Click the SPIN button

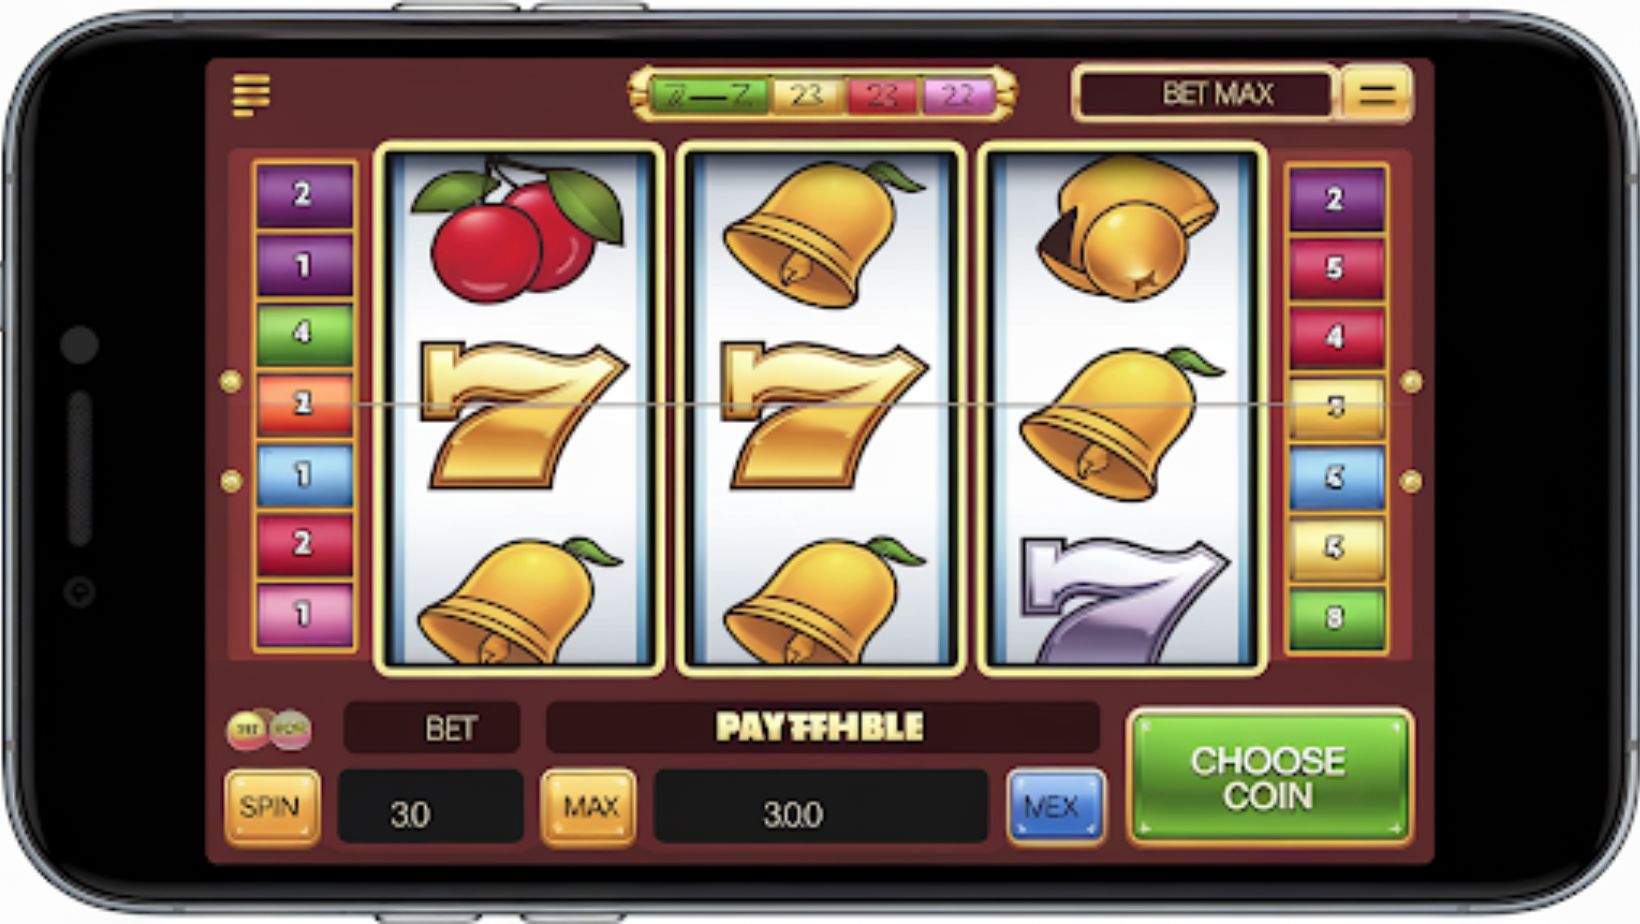pyautogui.click(x=272, y=807)
